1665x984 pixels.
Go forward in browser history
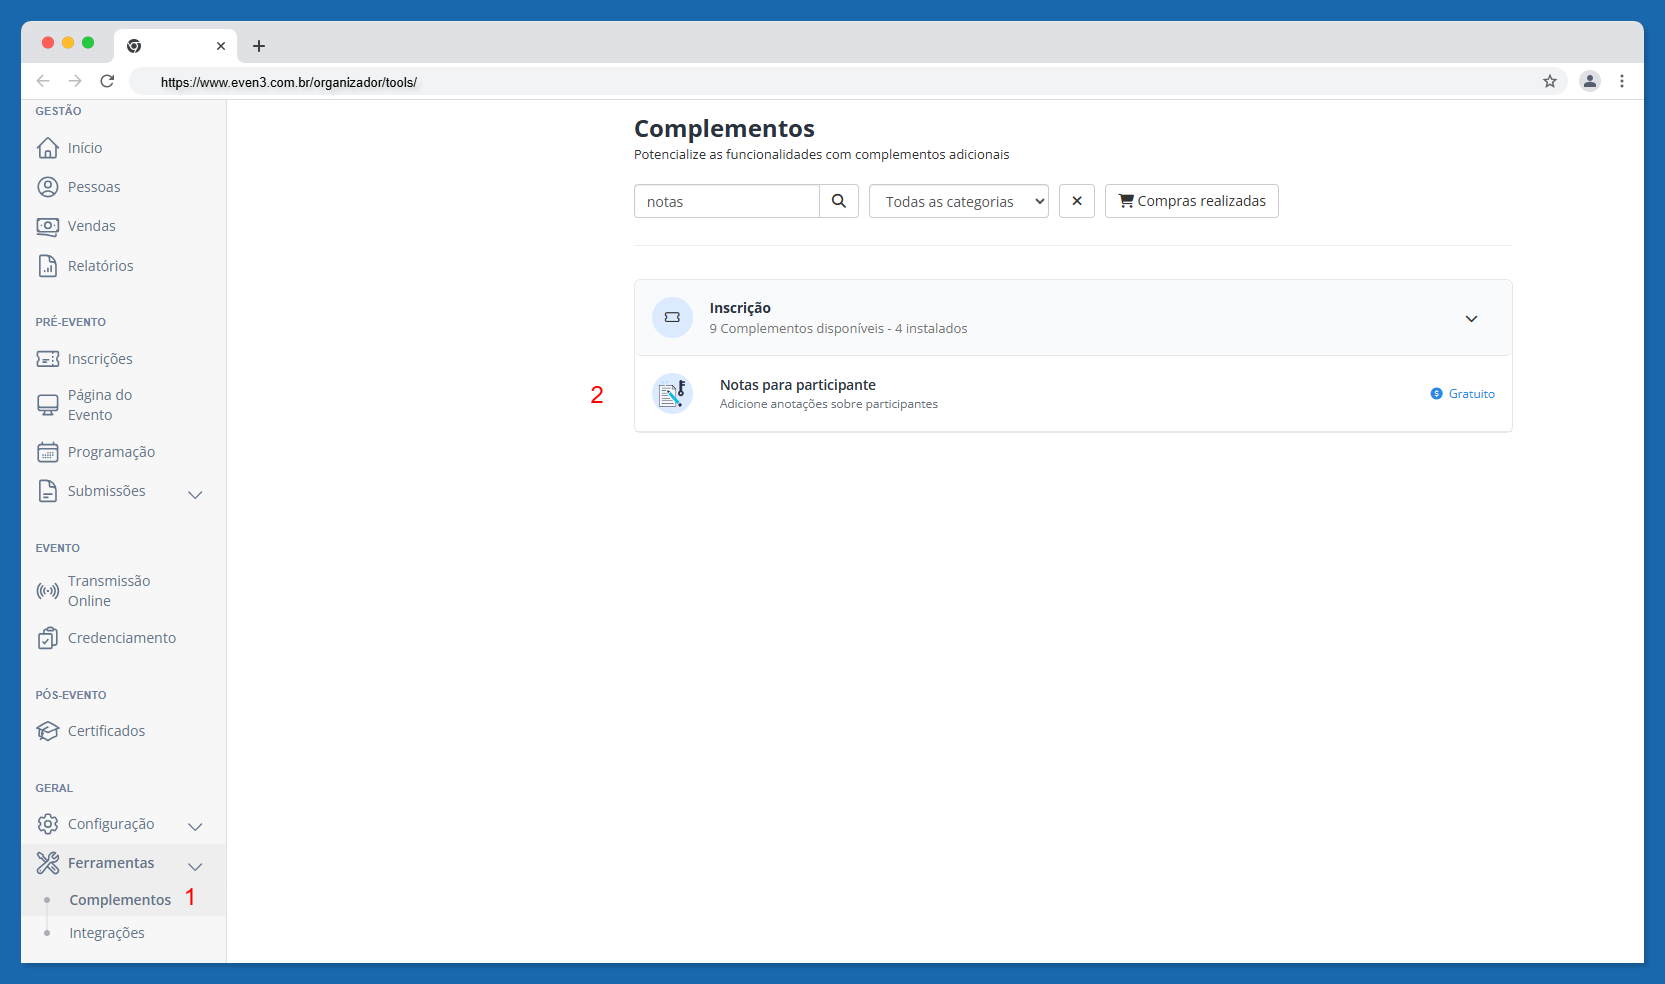[75, 81]
